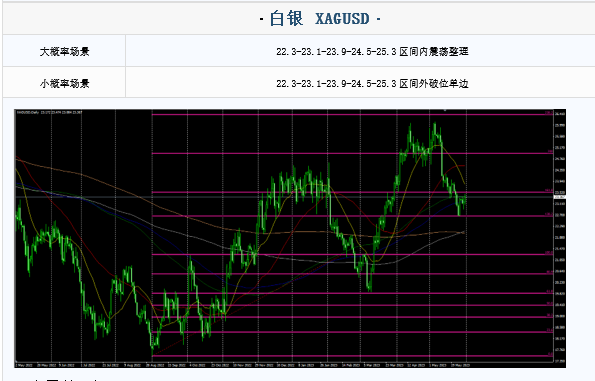Select the 大概率场景 label cell
Image resolution: width=595 pixels, height=381 pixels.
click(65, 51)
